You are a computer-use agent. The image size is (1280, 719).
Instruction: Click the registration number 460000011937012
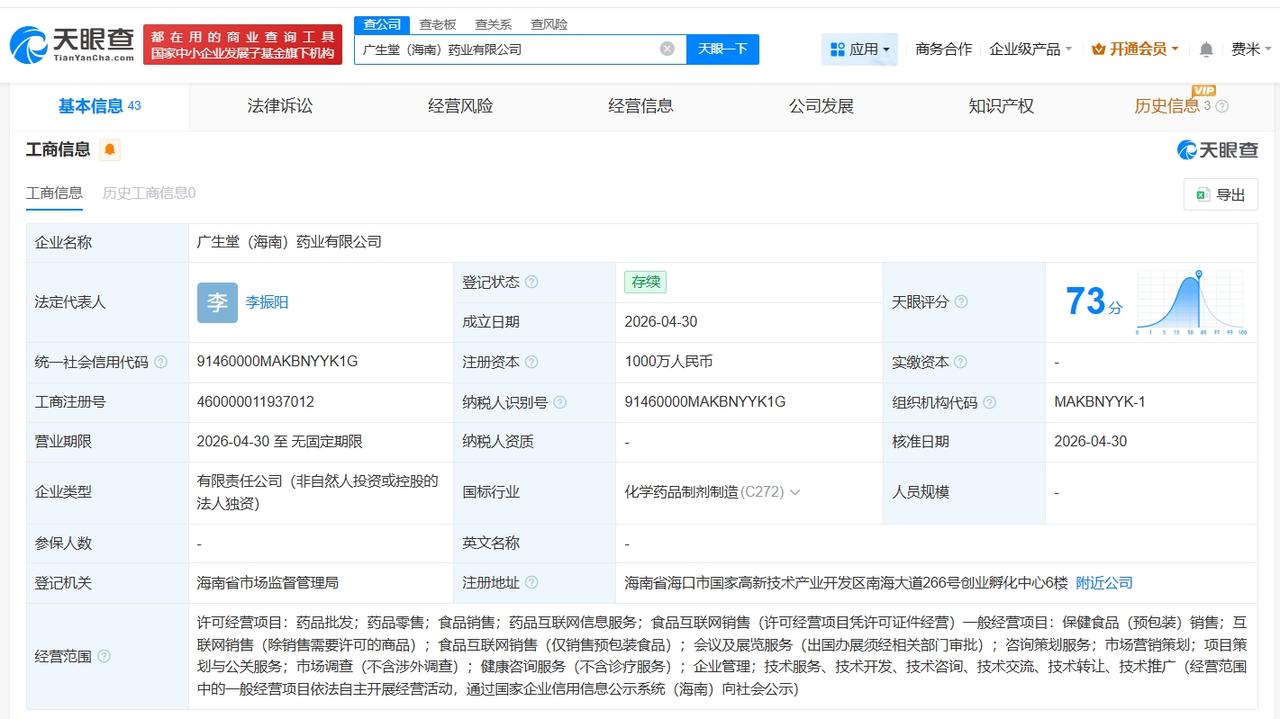256,402
